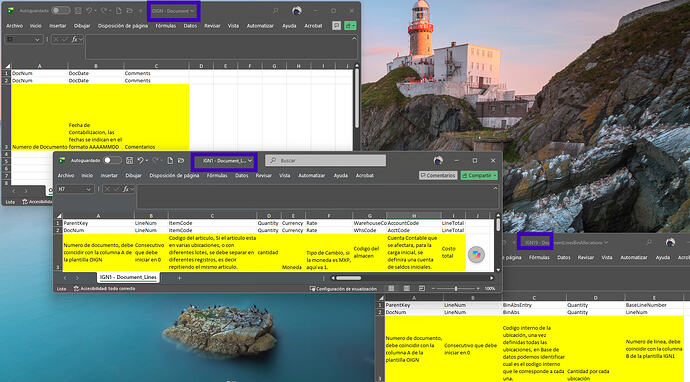This screenshot has width=690, height=382.
Task: Switch to Page Layout view in IGN1 status bar
Action: (x=407, y=289)
